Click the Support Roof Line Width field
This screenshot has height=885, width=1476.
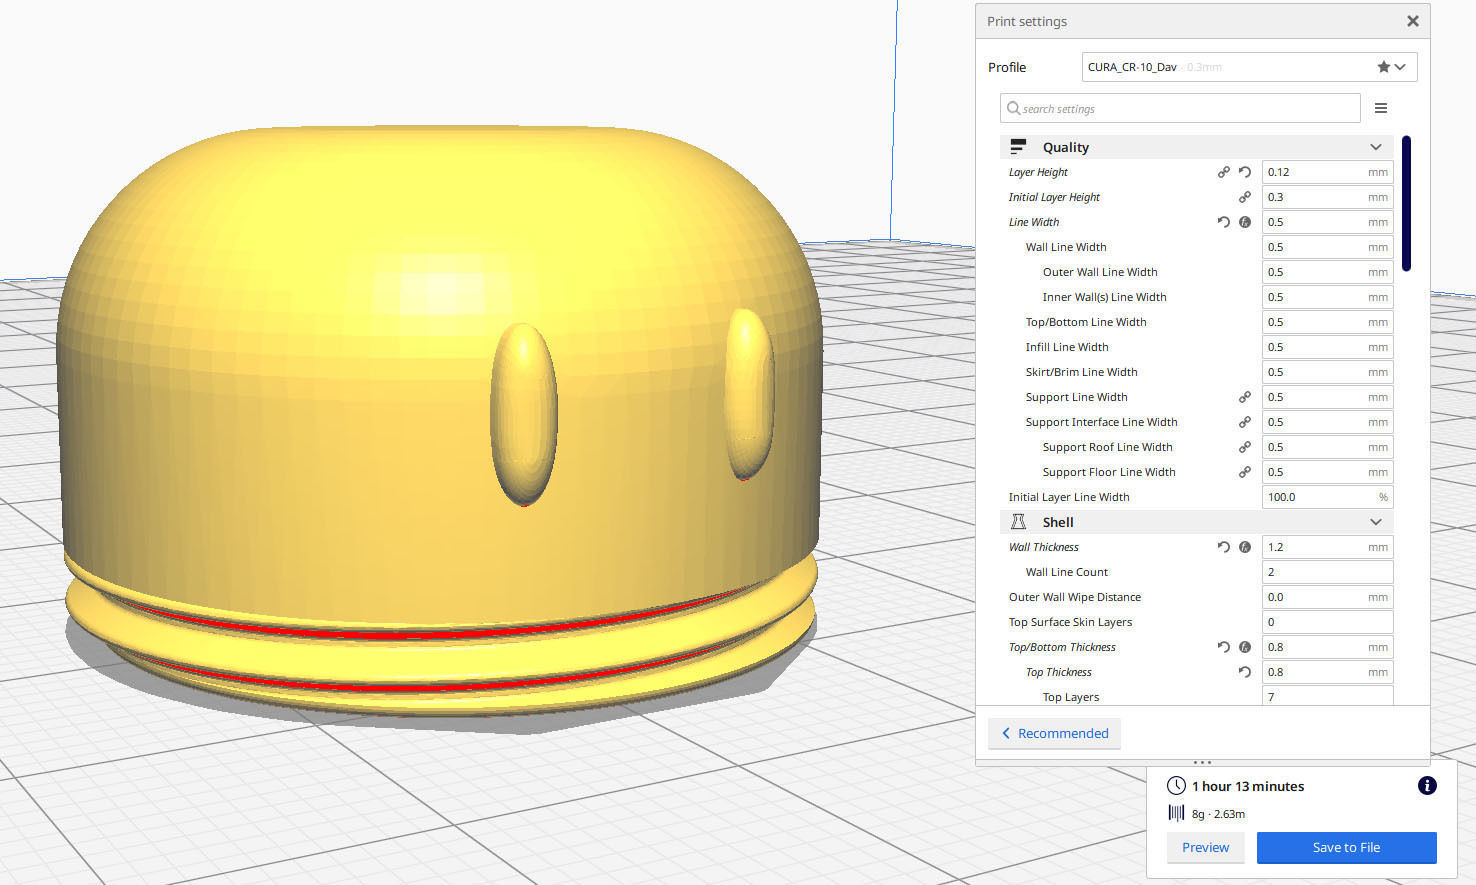coord(1327,447)
